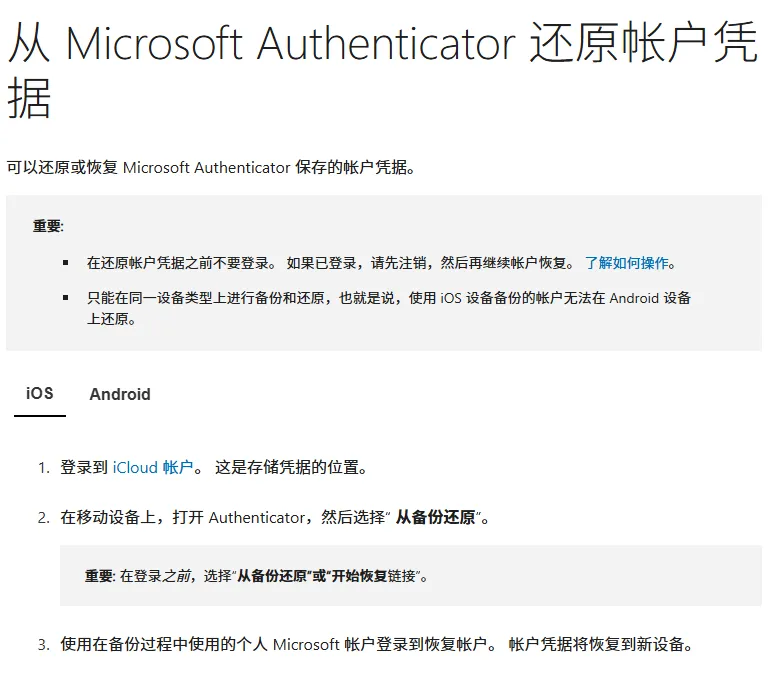The height and width of the screenshot is (683, 778).
Task: Click the page title heading text
Action: 380,44
